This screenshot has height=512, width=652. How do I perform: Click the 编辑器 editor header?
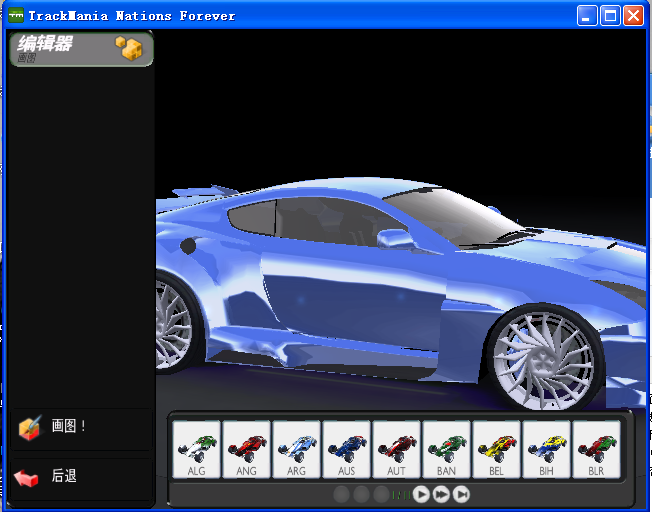(x=82, y=49)
